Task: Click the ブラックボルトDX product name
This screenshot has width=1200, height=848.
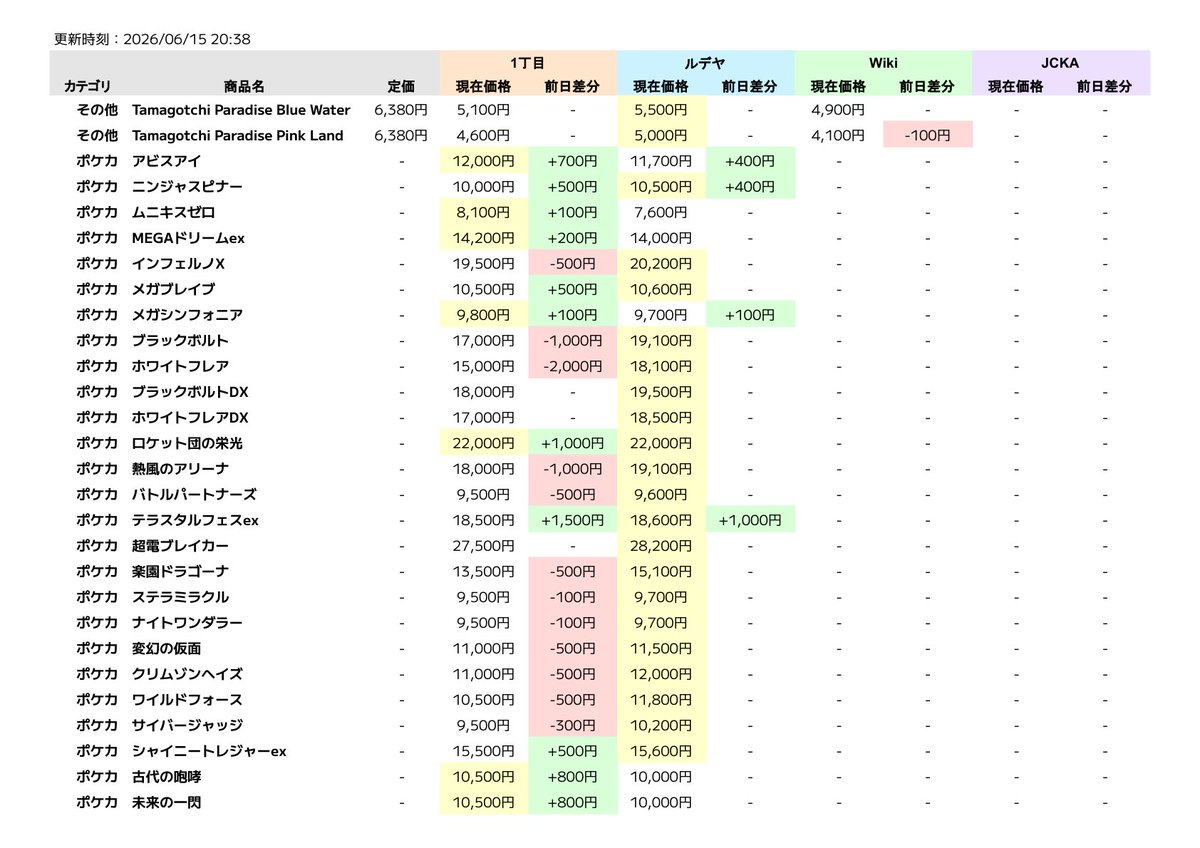Action: pos(190,392)
